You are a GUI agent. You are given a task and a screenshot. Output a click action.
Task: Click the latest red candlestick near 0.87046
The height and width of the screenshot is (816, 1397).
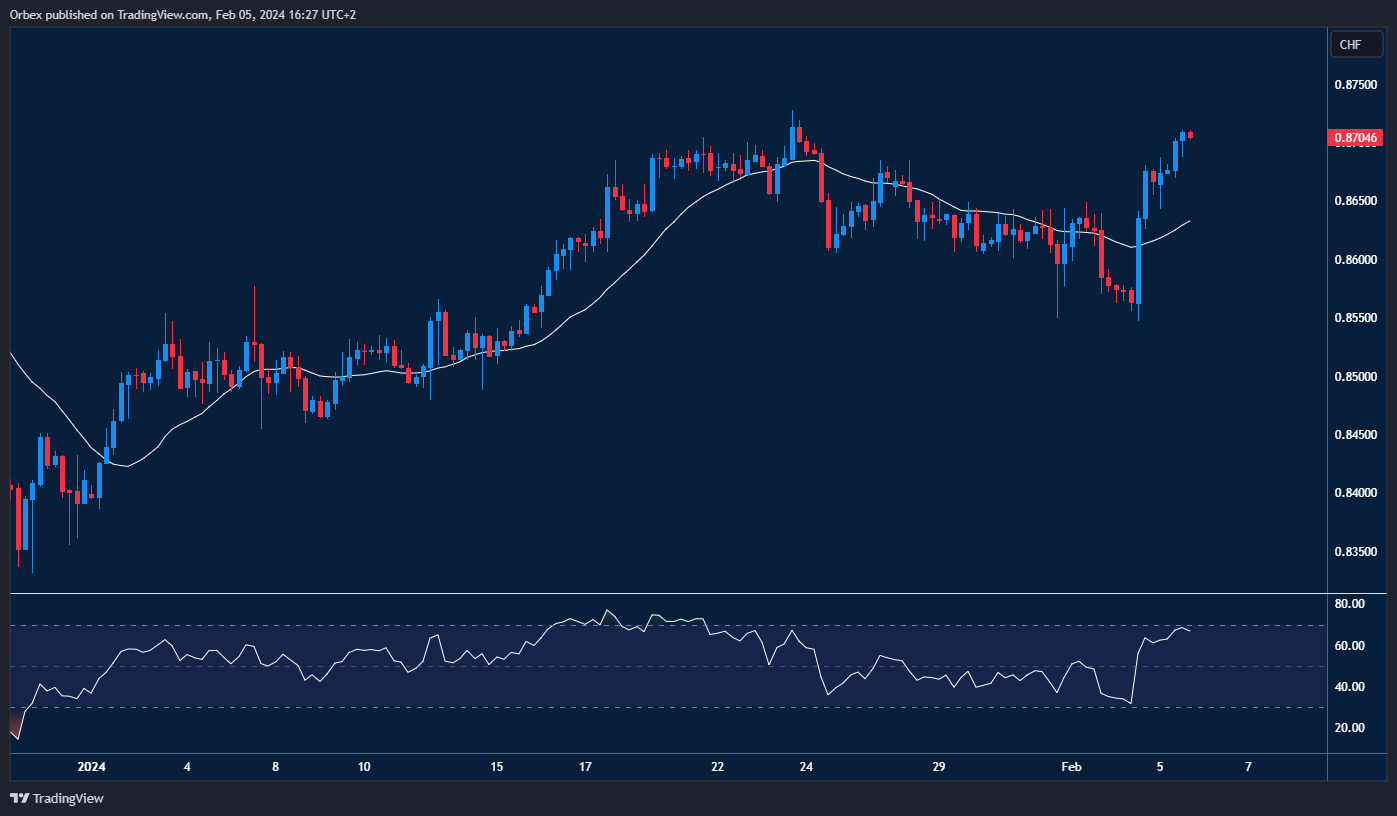point(1190,135)
